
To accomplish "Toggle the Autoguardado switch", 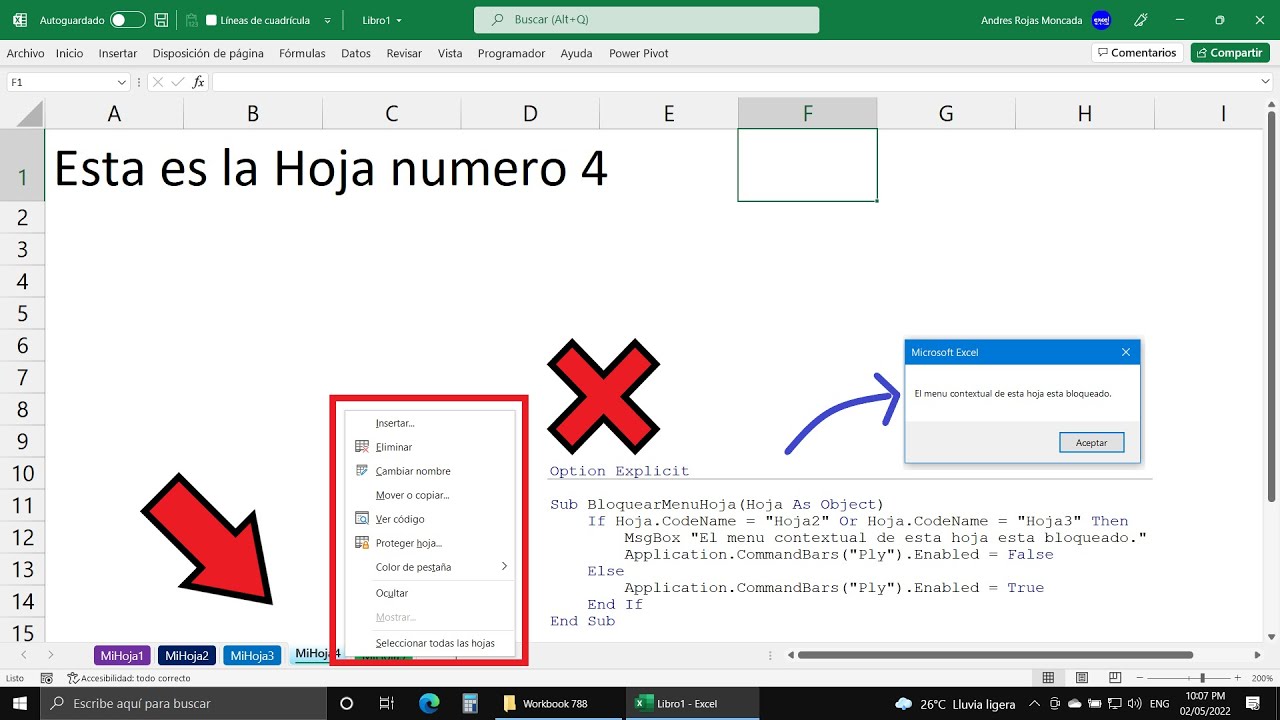I will coord(127,20).
